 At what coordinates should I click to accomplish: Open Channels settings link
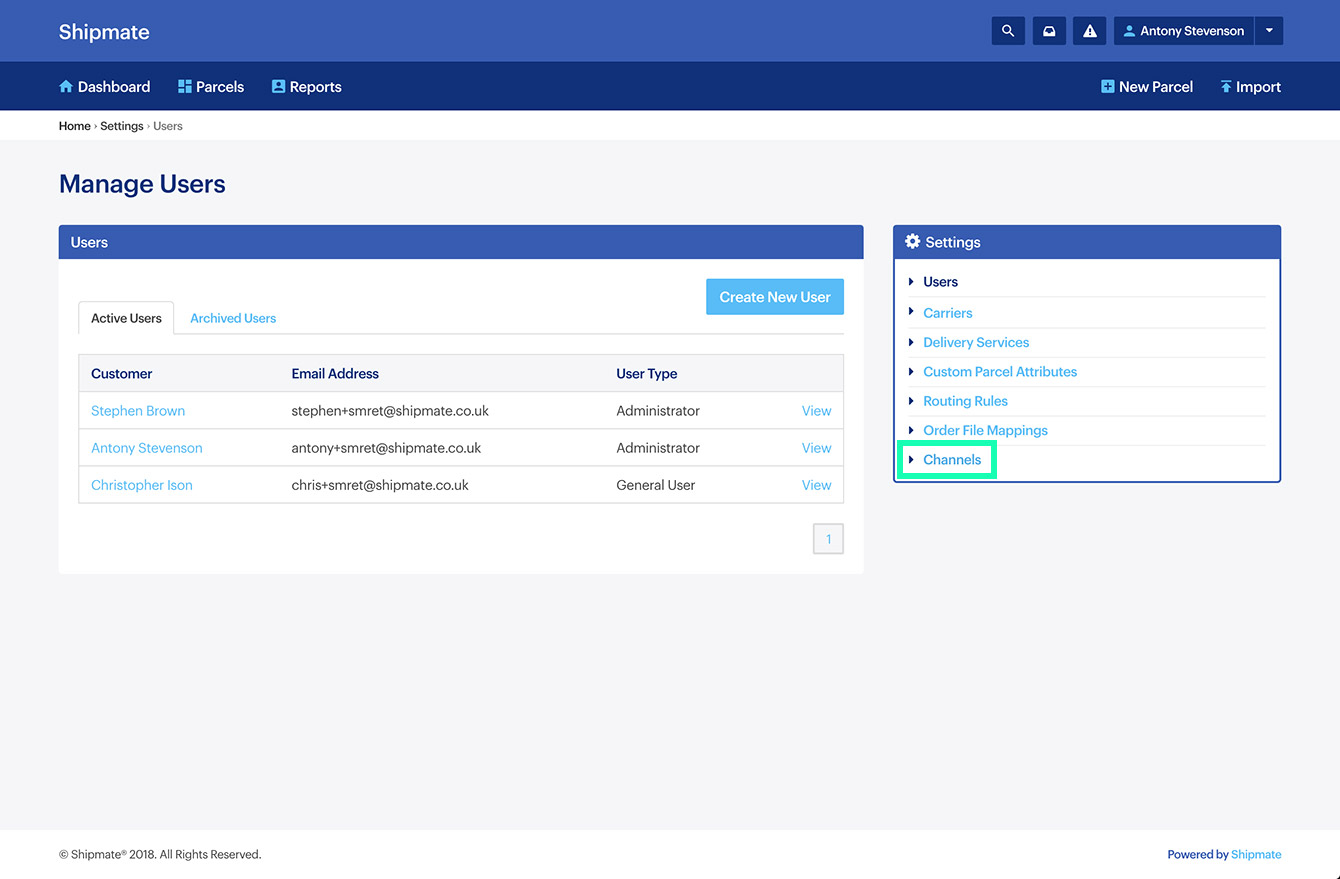pyautogui.click(x=952, y=460)
